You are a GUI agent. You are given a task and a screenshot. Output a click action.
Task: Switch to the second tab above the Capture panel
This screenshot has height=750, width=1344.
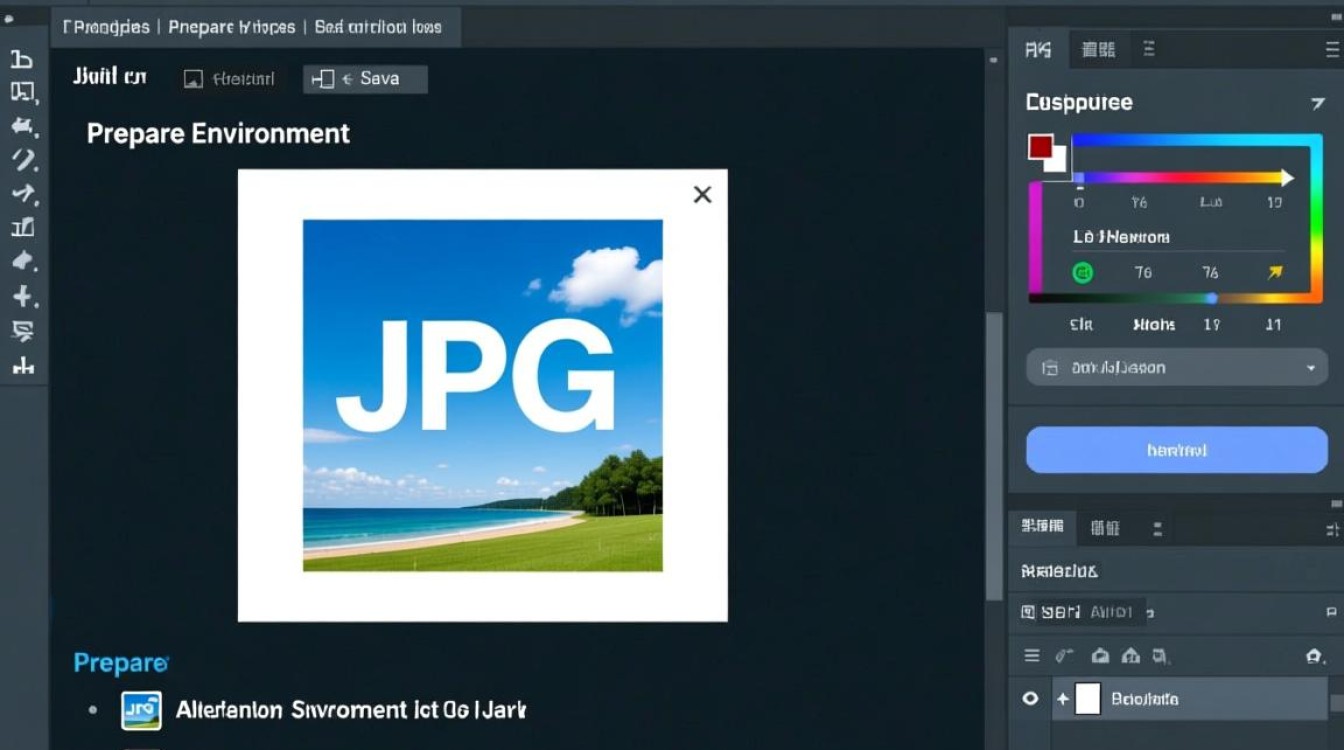(x=1099, y=48)
